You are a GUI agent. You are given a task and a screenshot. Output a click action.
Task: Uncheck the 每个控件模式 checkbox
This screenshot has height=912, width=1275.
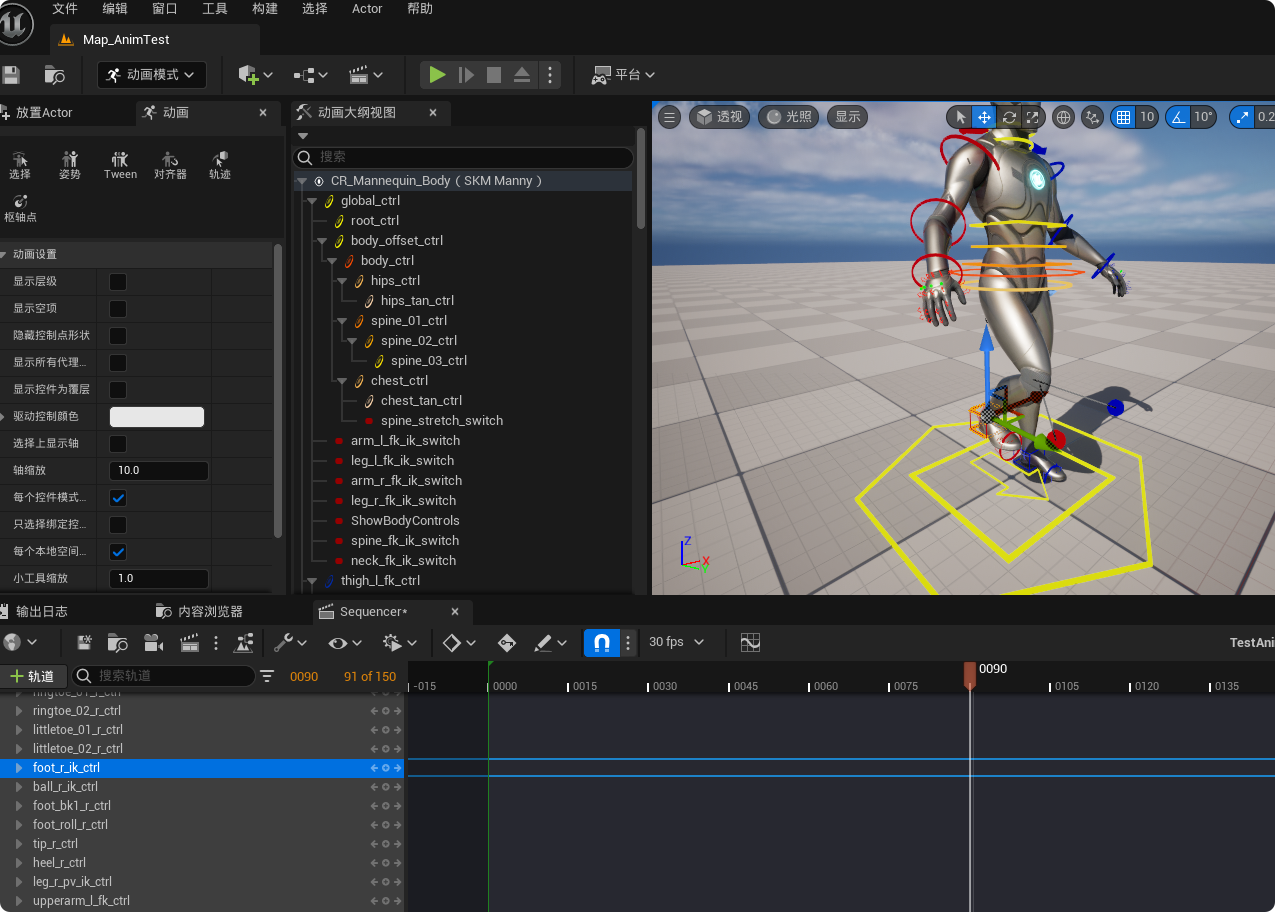118,497
